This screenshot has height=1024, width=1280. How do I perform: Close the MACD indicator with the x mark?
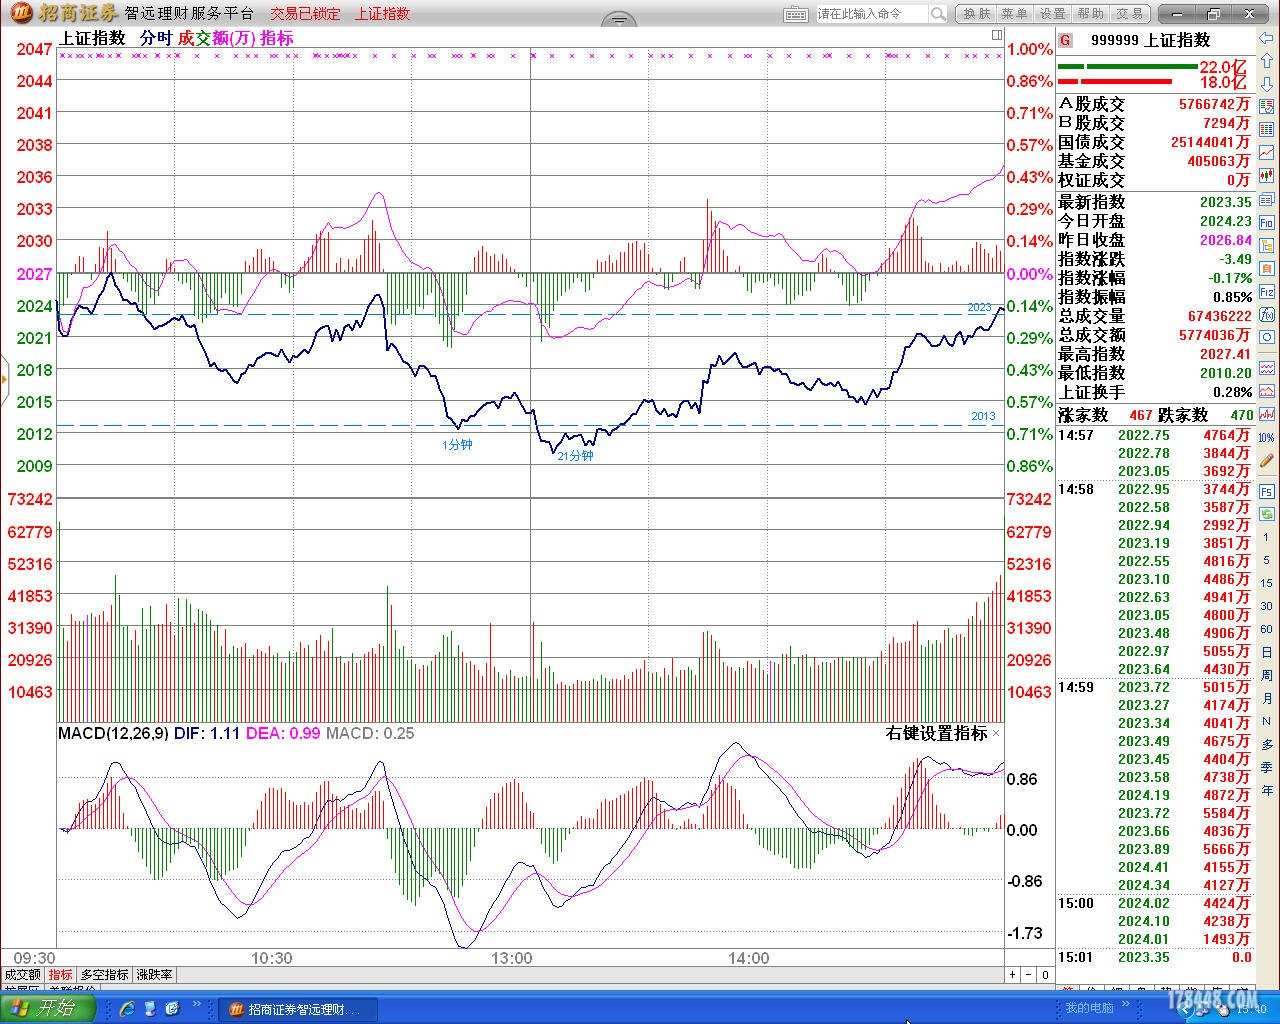(x=996, y=733)
